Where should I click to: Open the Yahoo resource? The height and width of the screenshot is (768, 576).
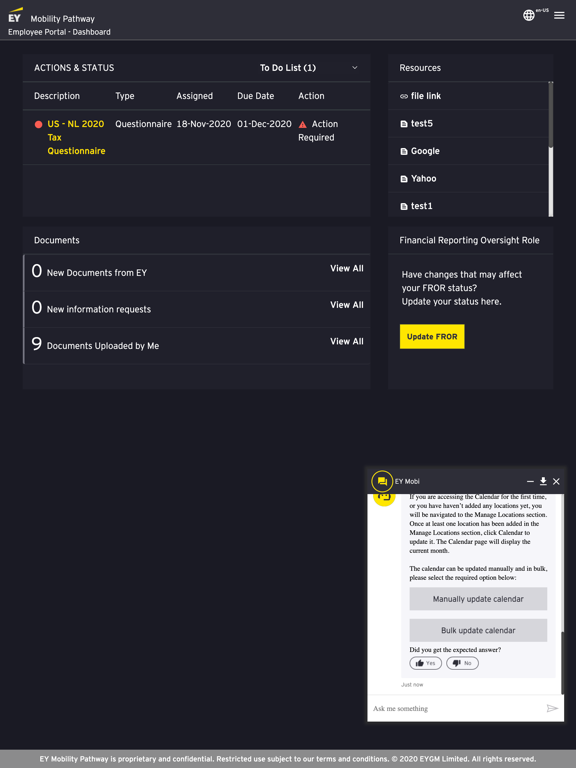coord(424,178)
